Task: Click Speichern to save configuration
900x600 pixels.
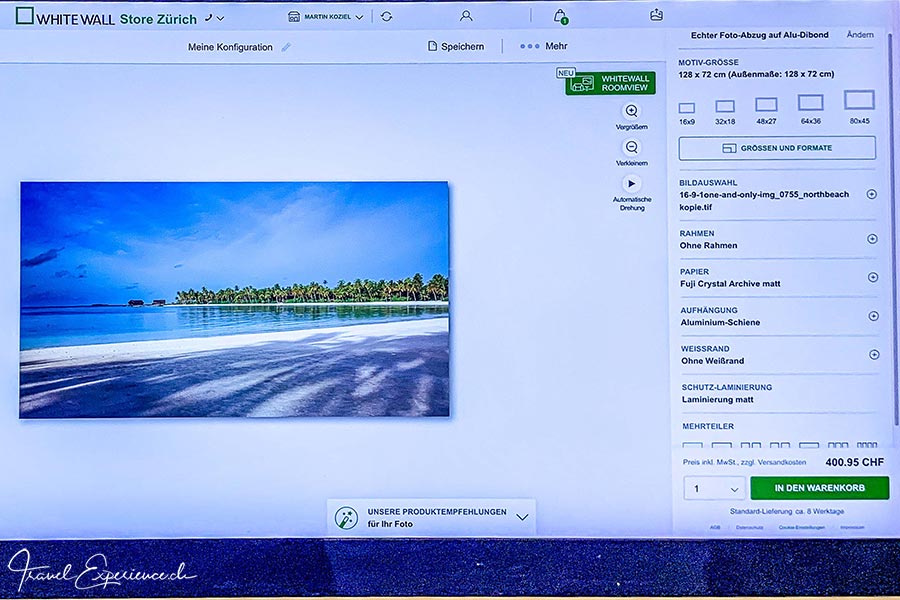Action: [456, 46]
